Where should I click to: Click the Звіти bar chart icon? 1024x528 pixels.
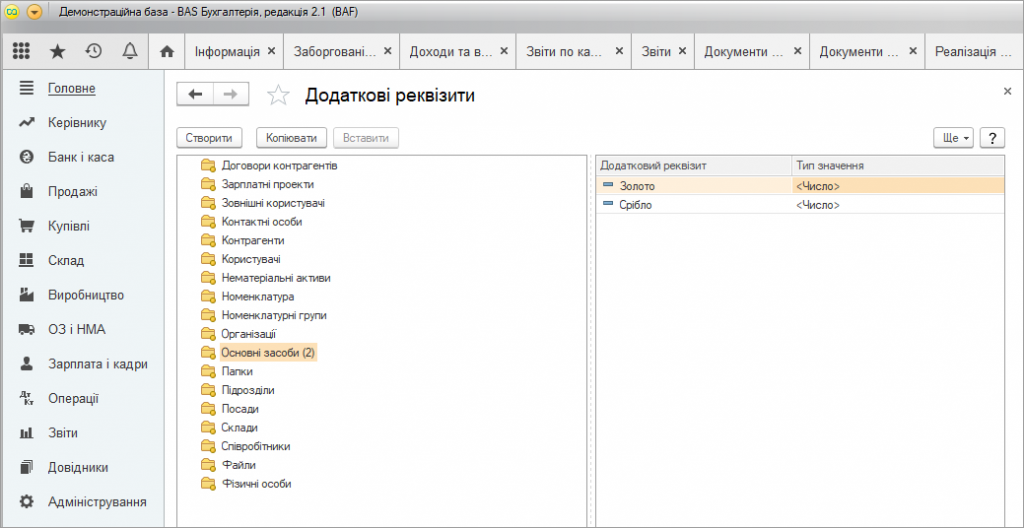(26, 433)
